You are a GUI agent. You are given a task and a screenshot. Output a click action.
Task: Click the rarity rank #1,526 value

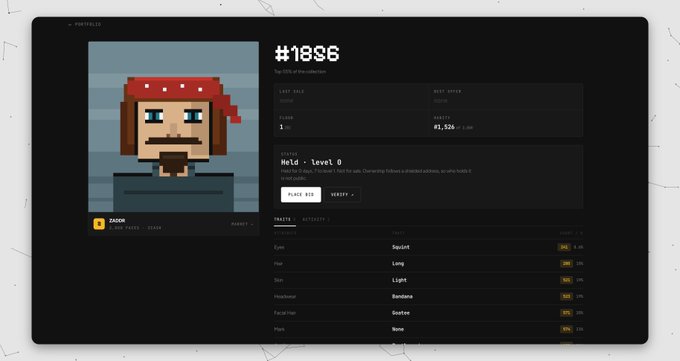click(444, 127)
